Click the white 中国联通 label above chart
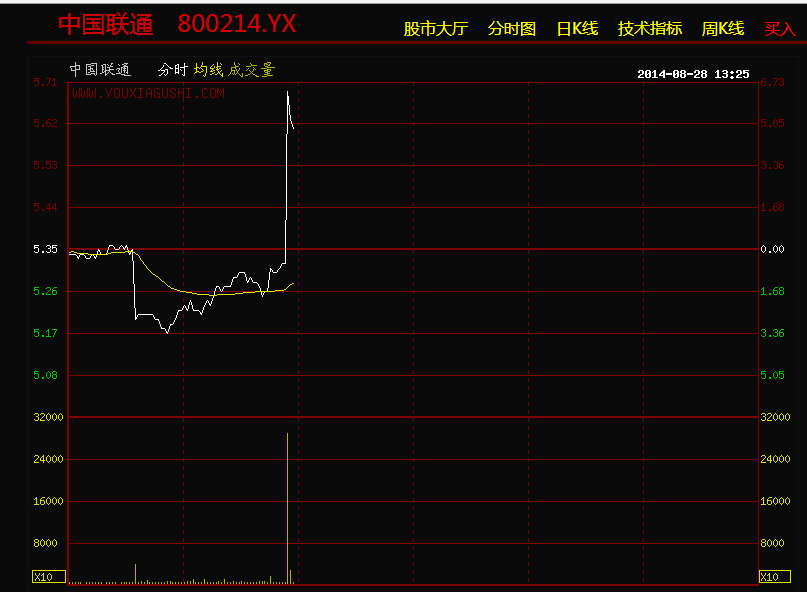Viewport: 807px width, 592px height. tap(100, 70)
